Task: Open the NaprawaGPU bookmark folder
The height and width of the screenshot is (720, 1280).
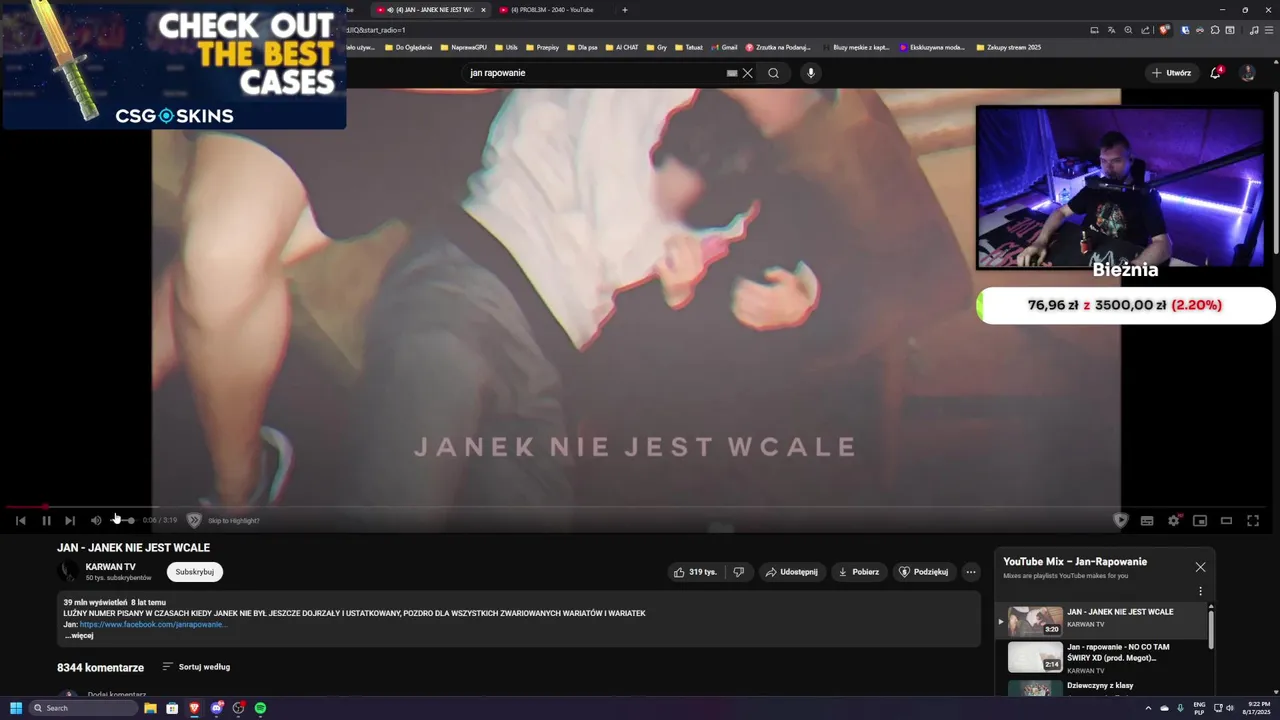Action: click(463, 47)
